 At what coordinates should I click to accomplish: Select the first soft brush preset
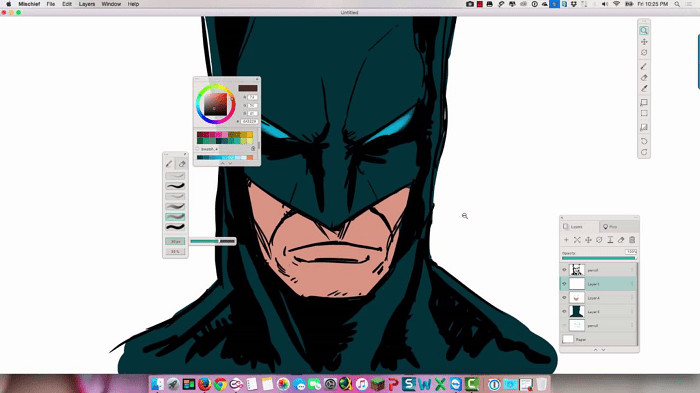click(x=175, y=176)
